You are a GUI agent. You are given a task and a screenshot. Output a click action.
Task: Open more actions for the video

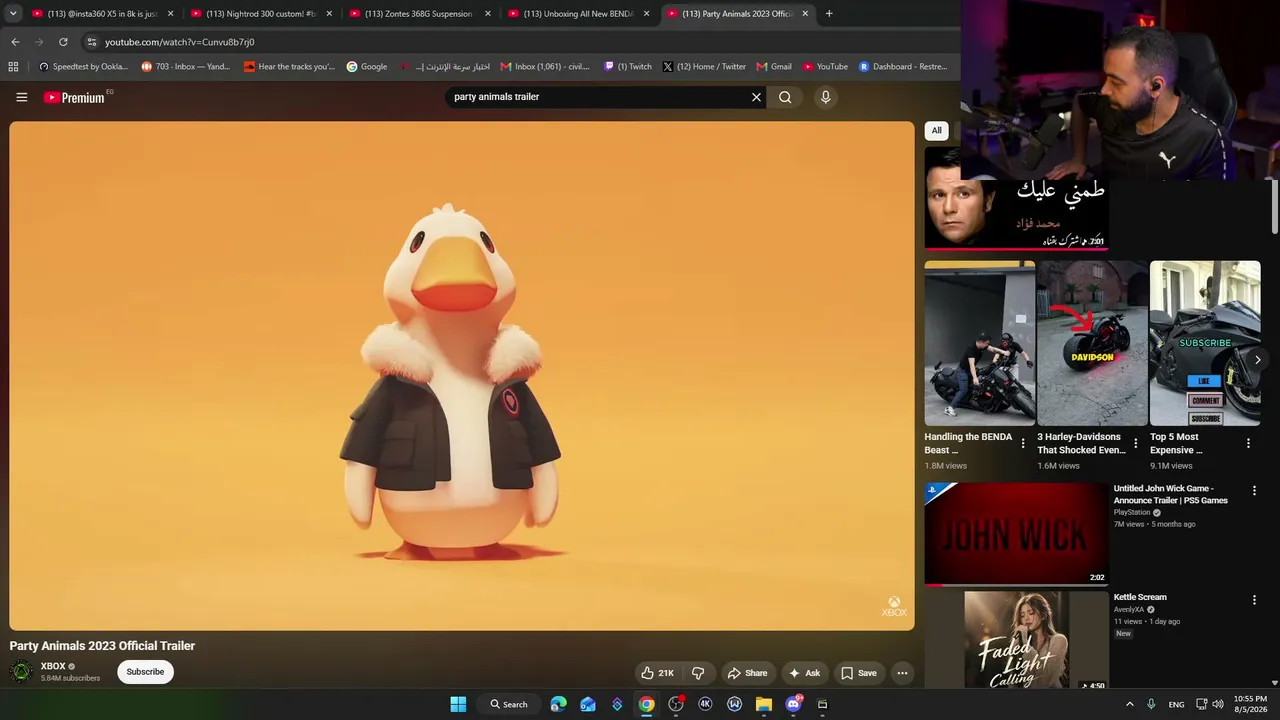[x=902, y=673]
